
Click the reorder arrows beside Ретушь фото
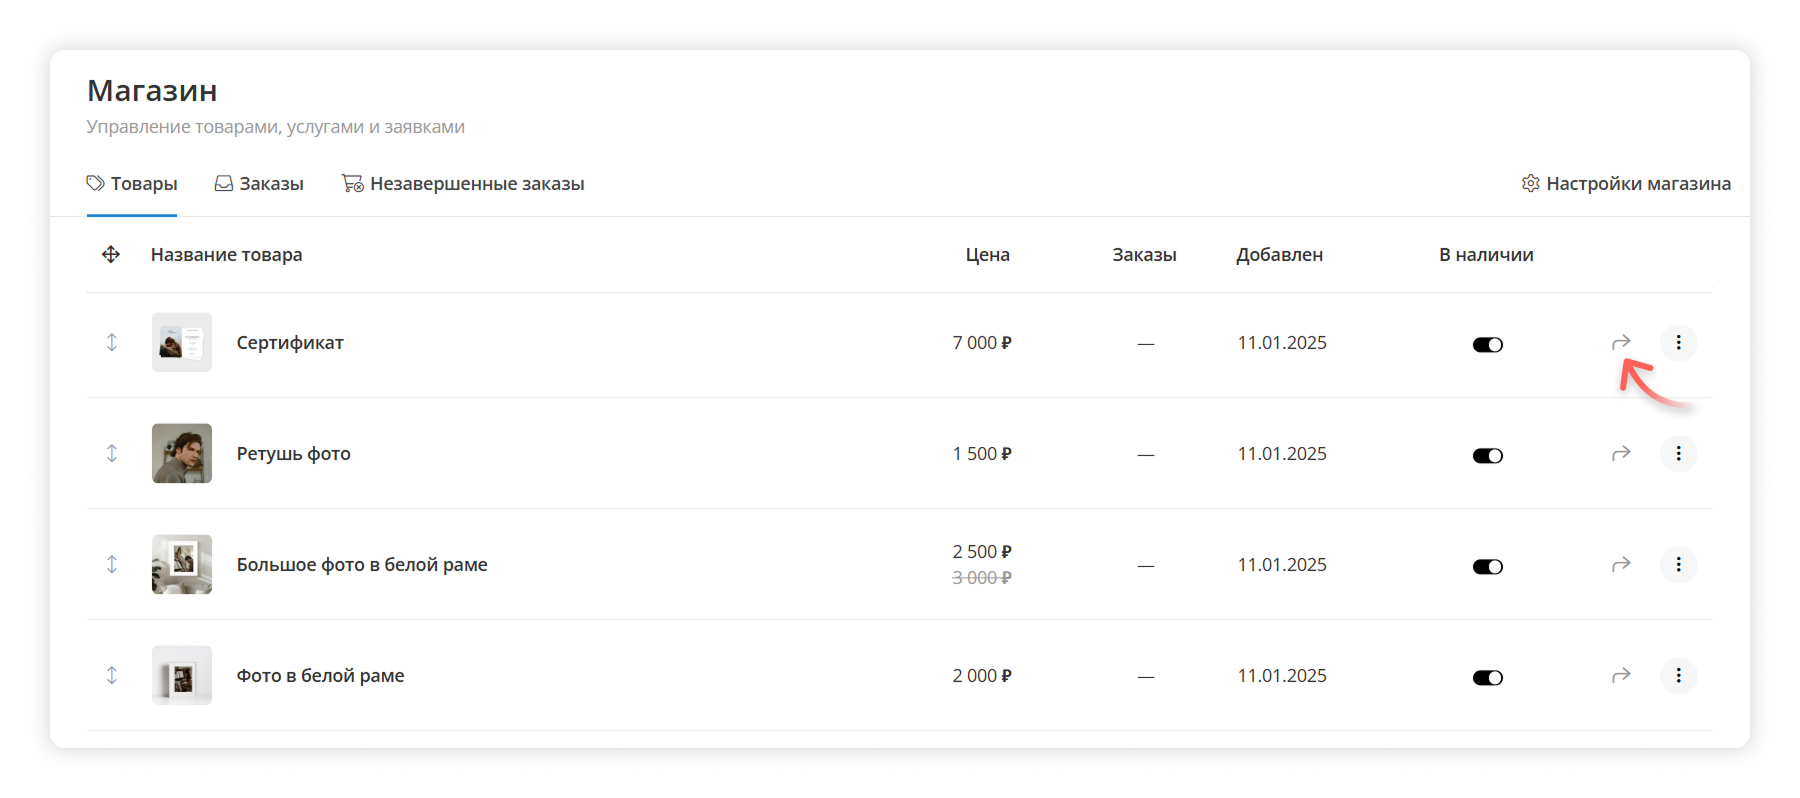[x=112, y=454]
